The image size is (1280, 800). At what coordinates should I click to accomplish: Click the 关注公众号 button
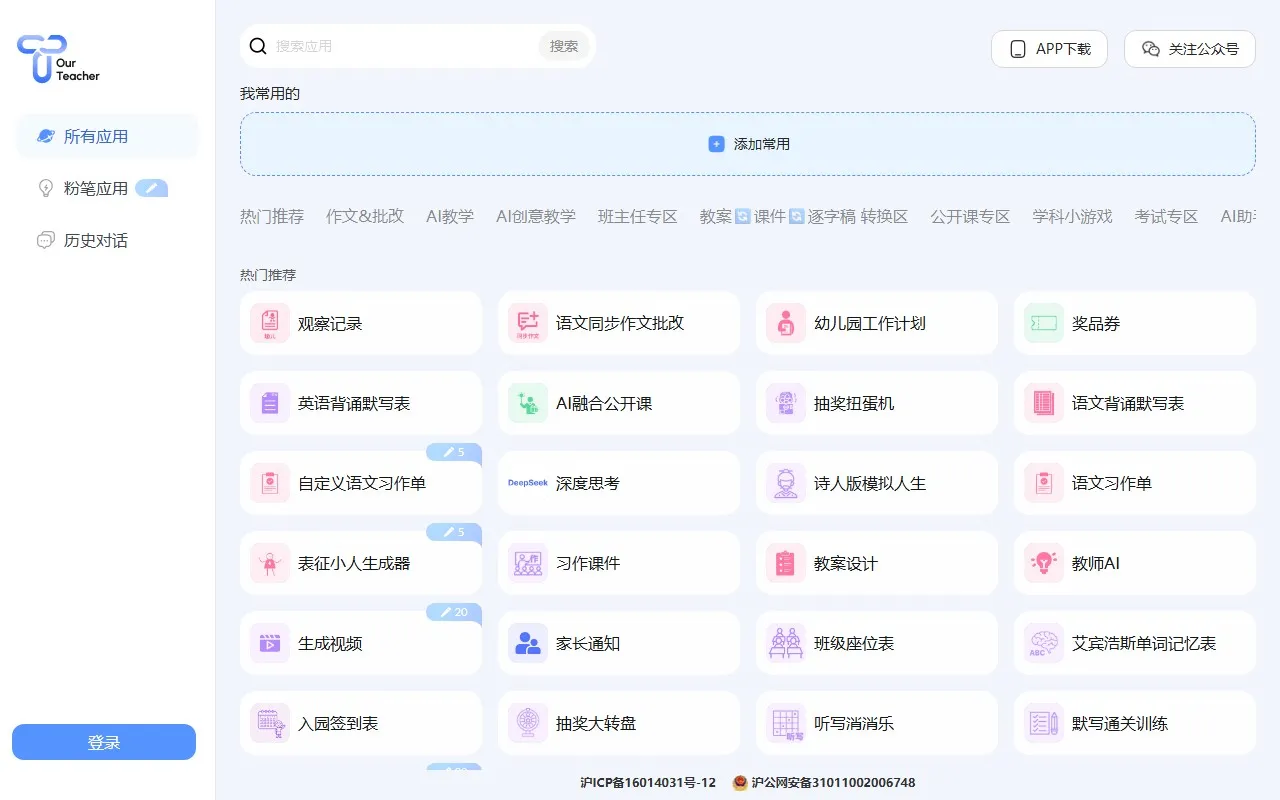click(x=1190, y=49)
